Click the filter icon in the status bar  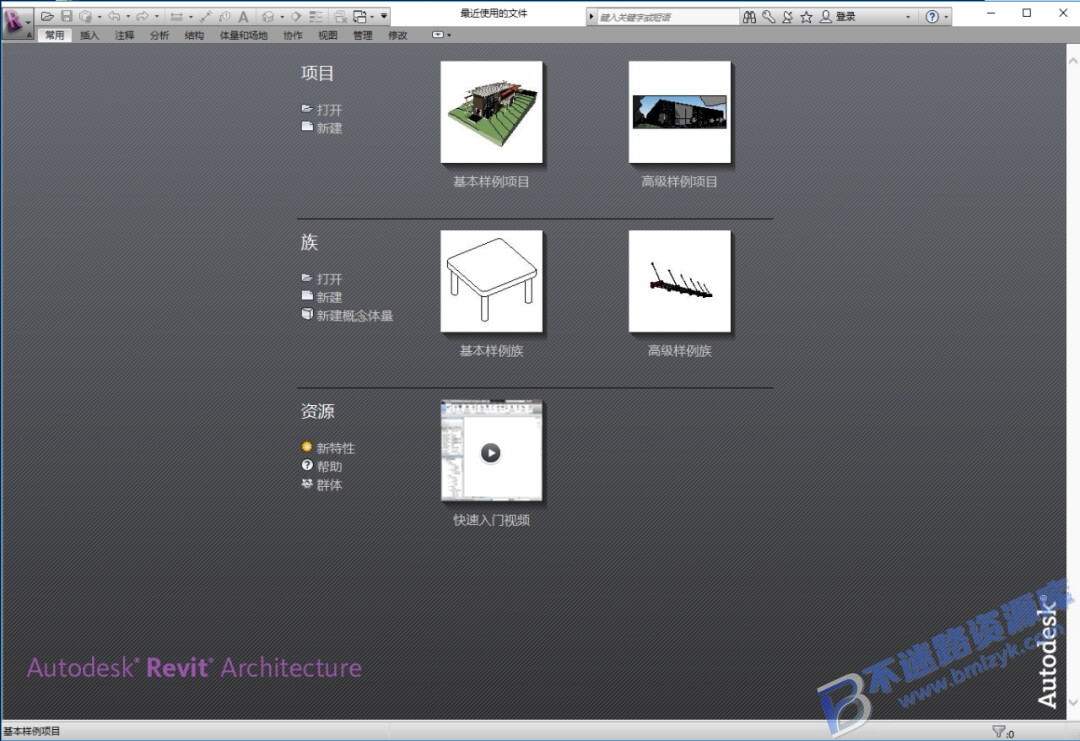pyautogui.click(x=999, y=731)
